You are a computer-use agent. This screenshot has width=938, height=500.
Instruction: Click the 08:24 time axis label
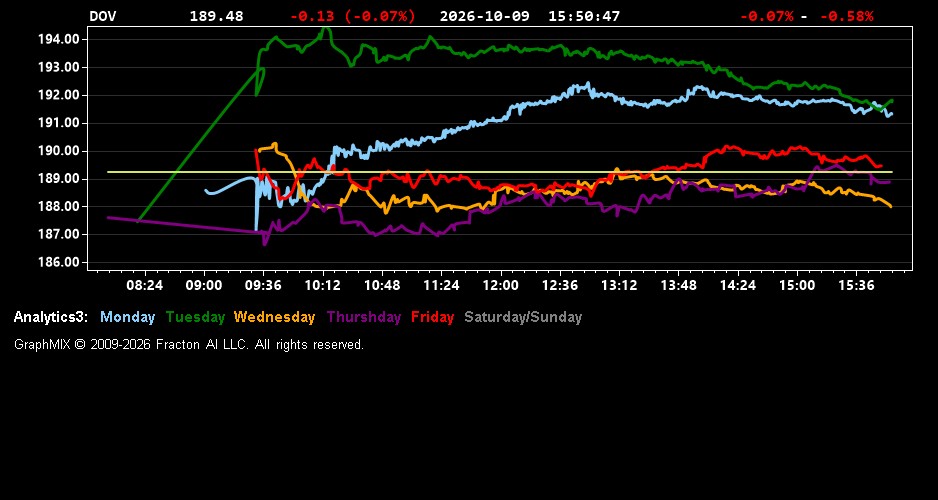(x=145, y=285)
